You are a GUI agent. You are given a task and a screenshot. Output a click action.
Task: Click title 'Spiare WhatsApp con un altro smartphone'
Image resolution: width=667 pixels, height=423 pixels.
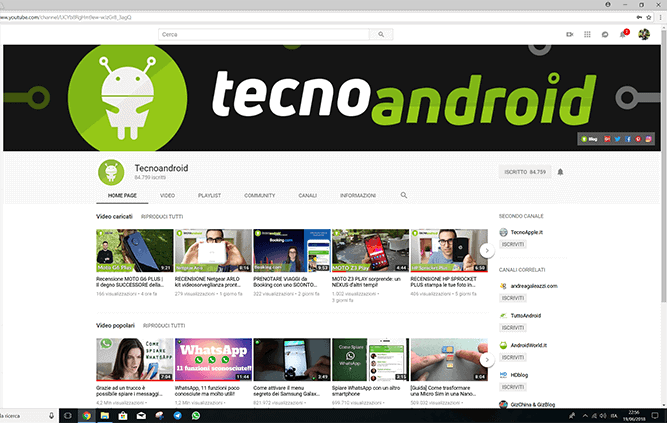pos(366,391)
